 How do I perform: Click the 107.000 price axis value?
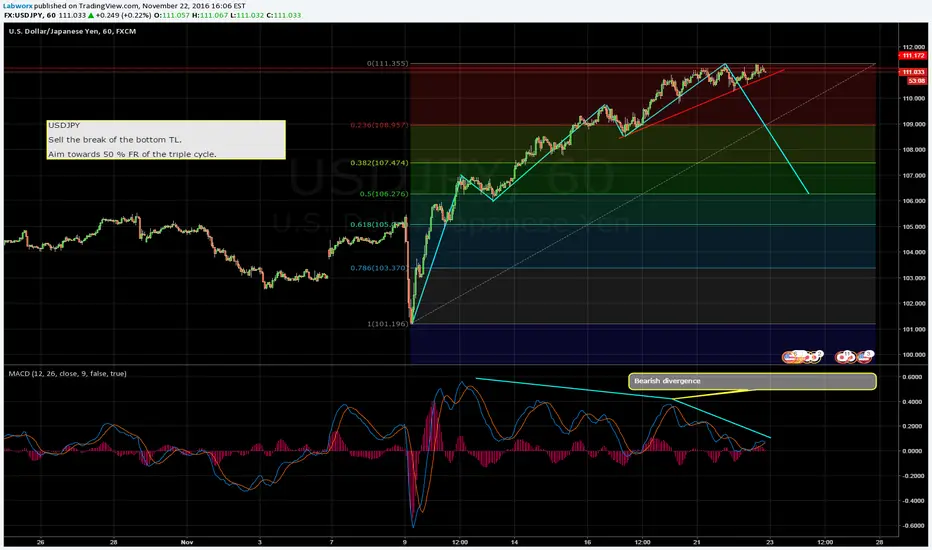click(x=914, y=175)
